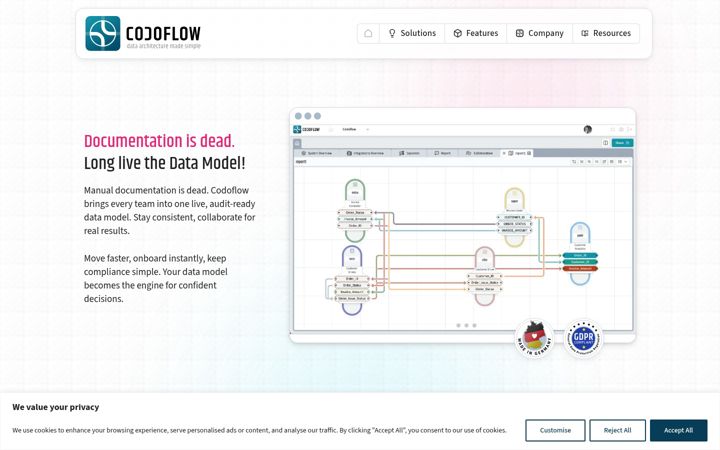The image size is (720, 450).
Task: Open the Solutions menu
Action: click(x=412, y=33)
